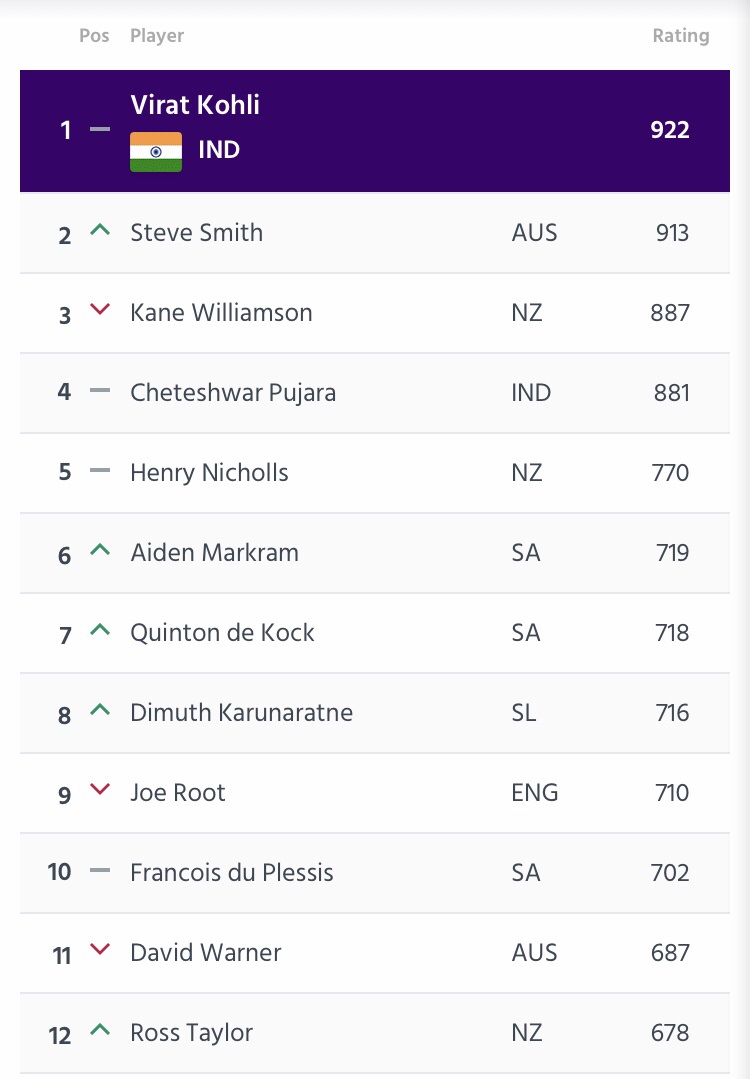Open Francois du Plessis entry
Viewport: 750px width, 1079px height.
pos(232,873)
